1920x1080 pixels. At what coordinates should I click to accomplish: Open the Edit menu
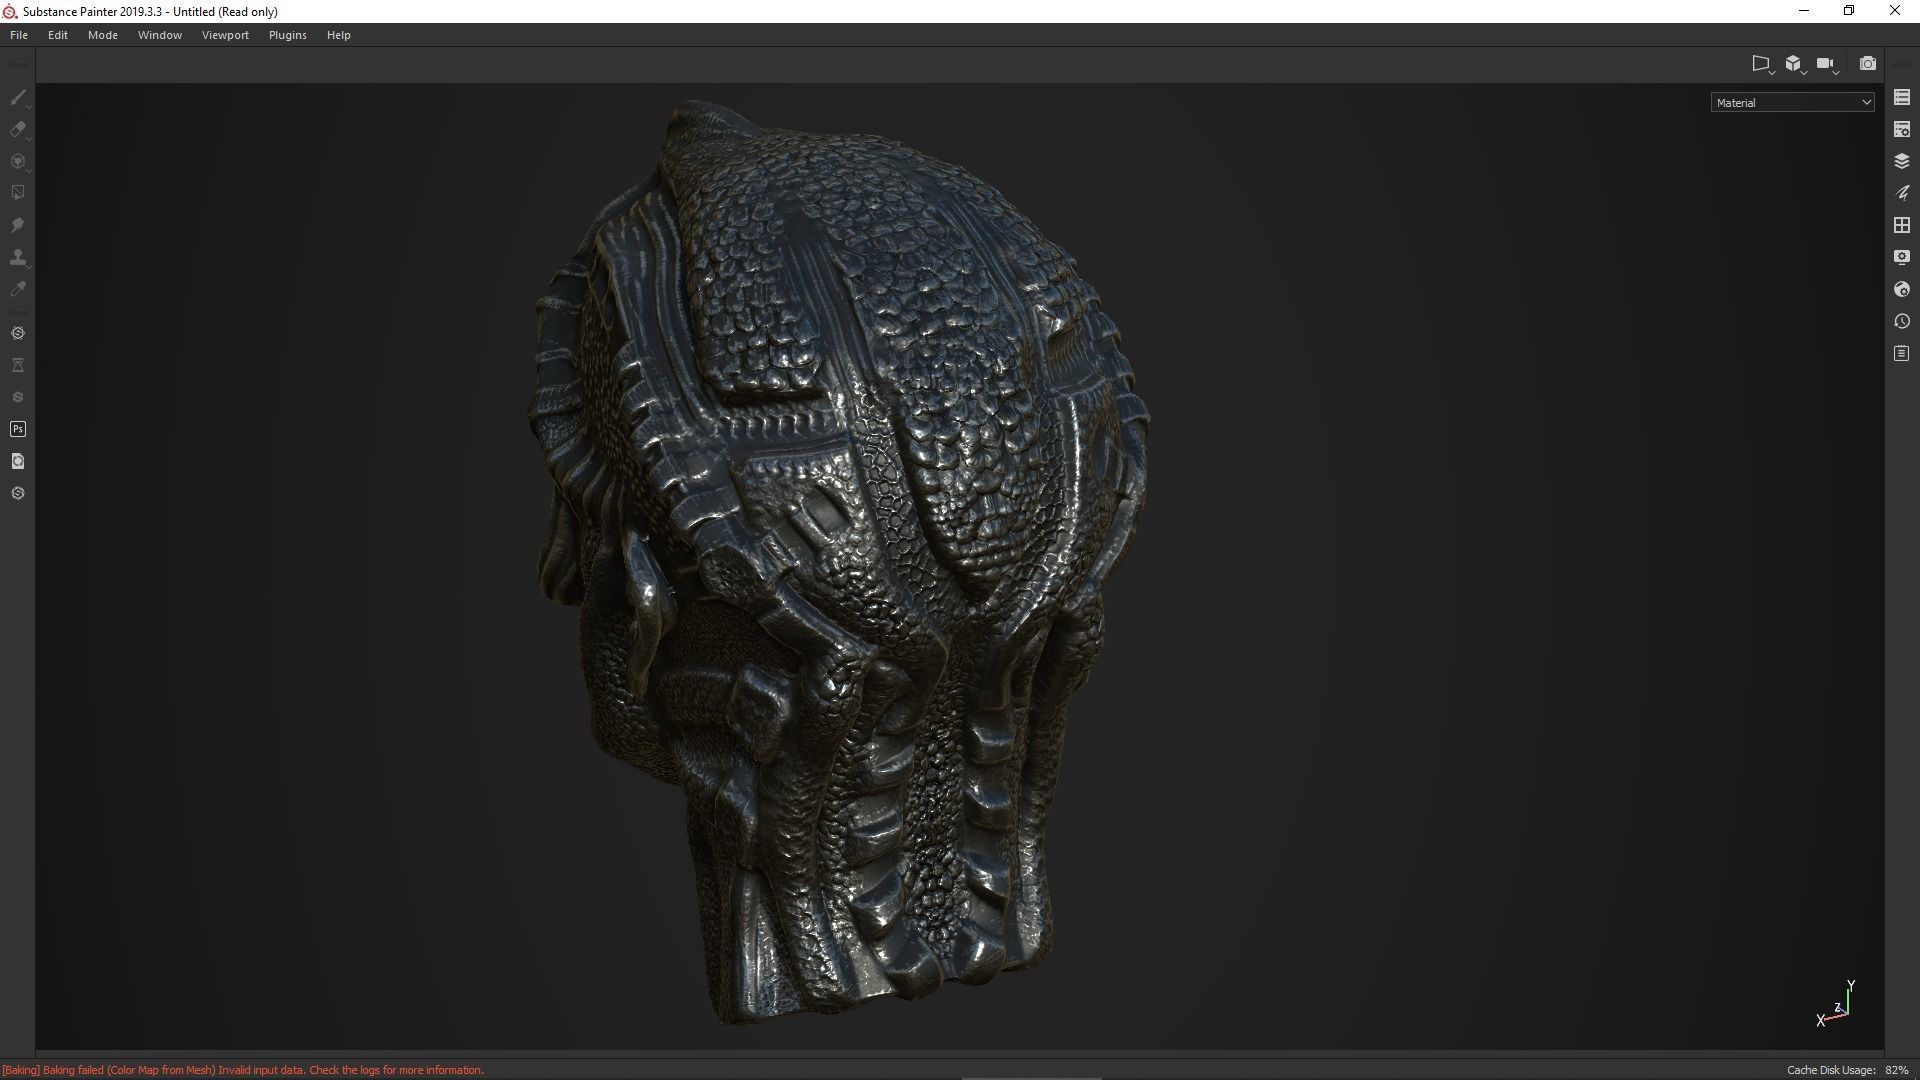click(x=58, y=35)
